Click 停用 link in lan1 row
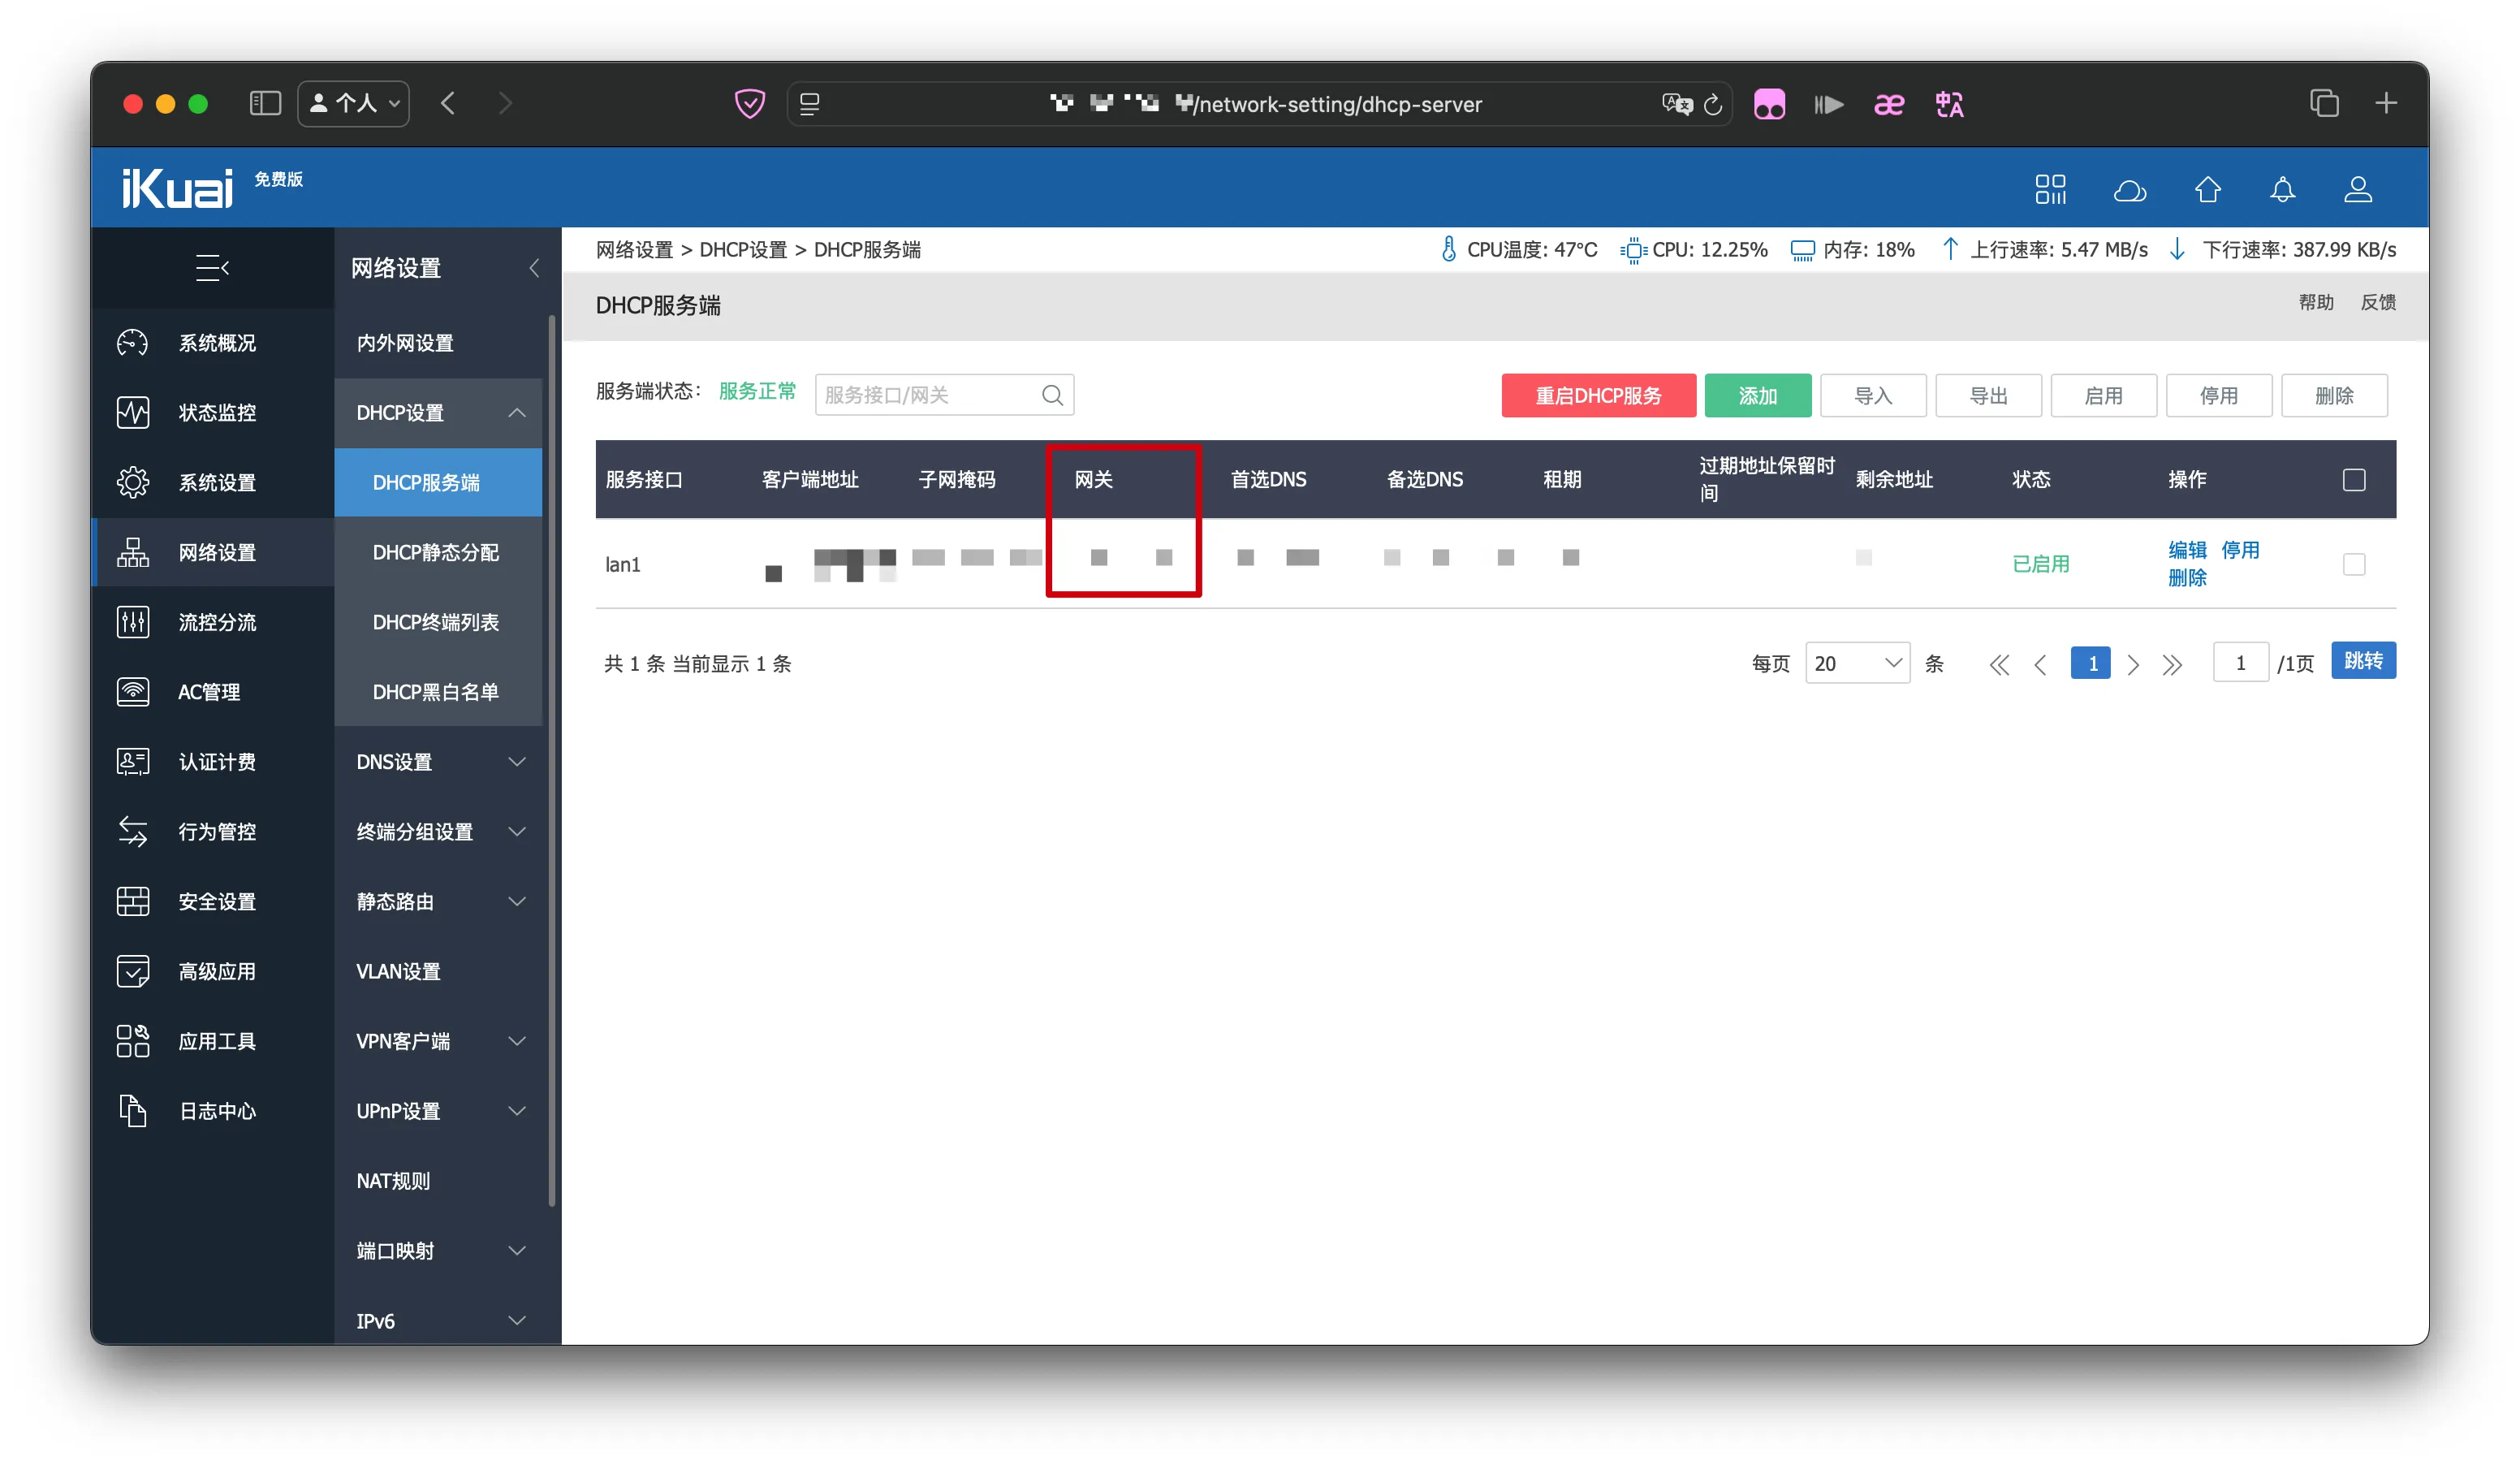Image resolution: width=2520 pixels, height=1465 pixels. (2240, 551)
